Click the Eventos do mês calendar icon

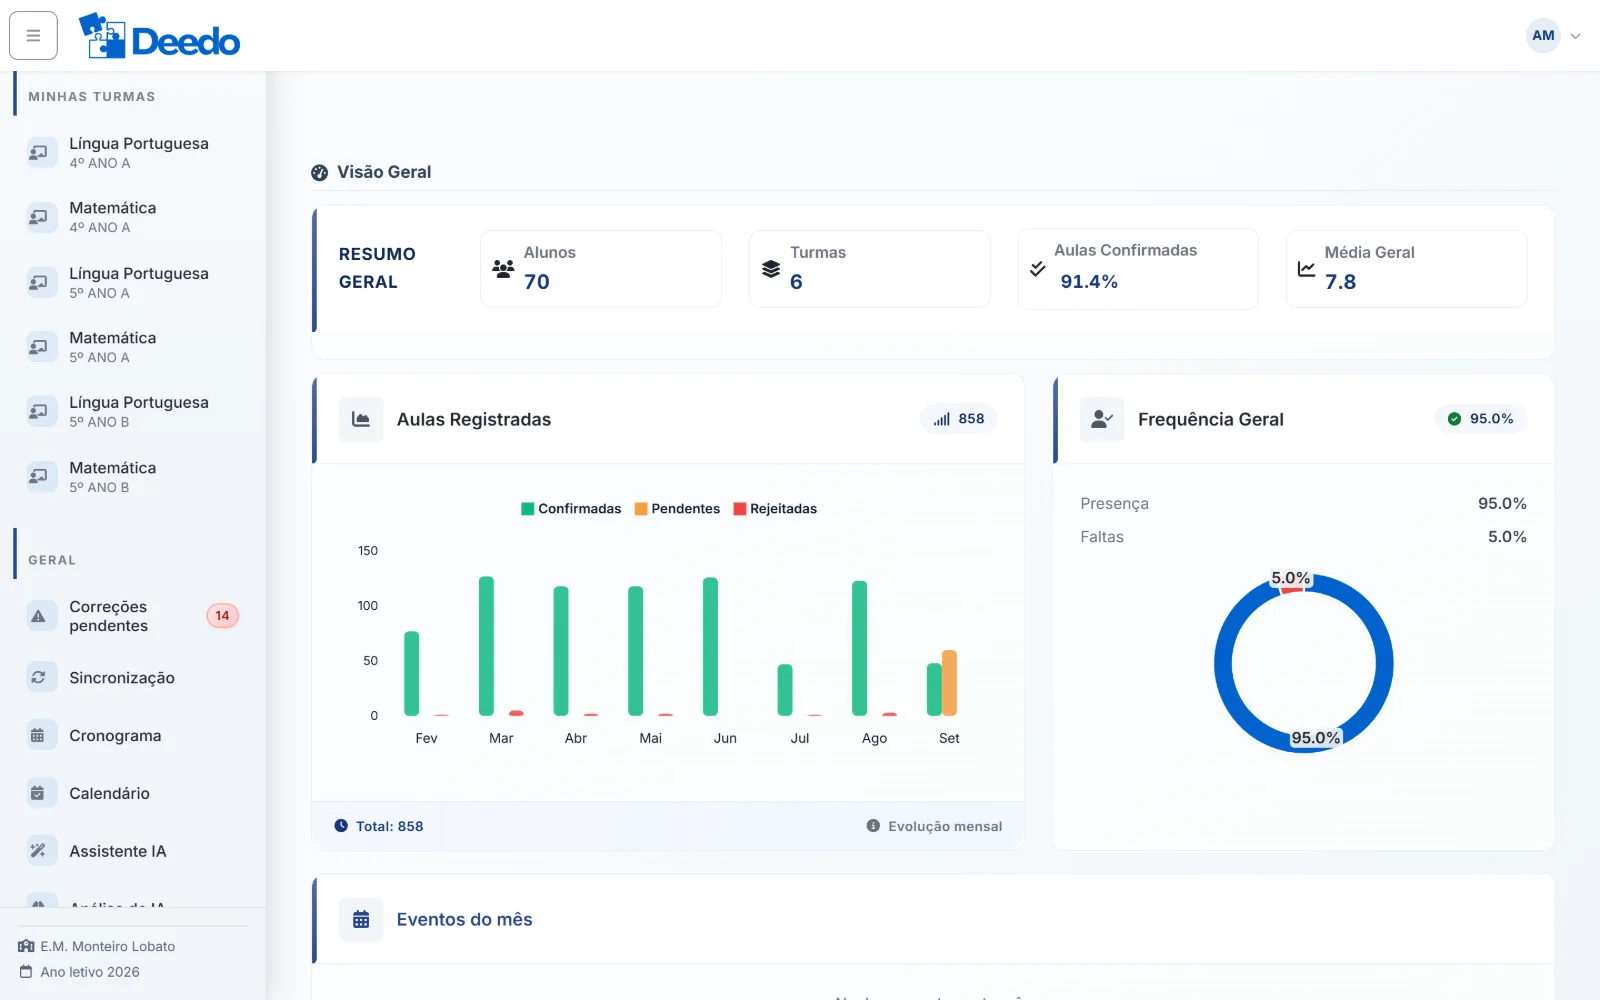(x=361, y=919)
